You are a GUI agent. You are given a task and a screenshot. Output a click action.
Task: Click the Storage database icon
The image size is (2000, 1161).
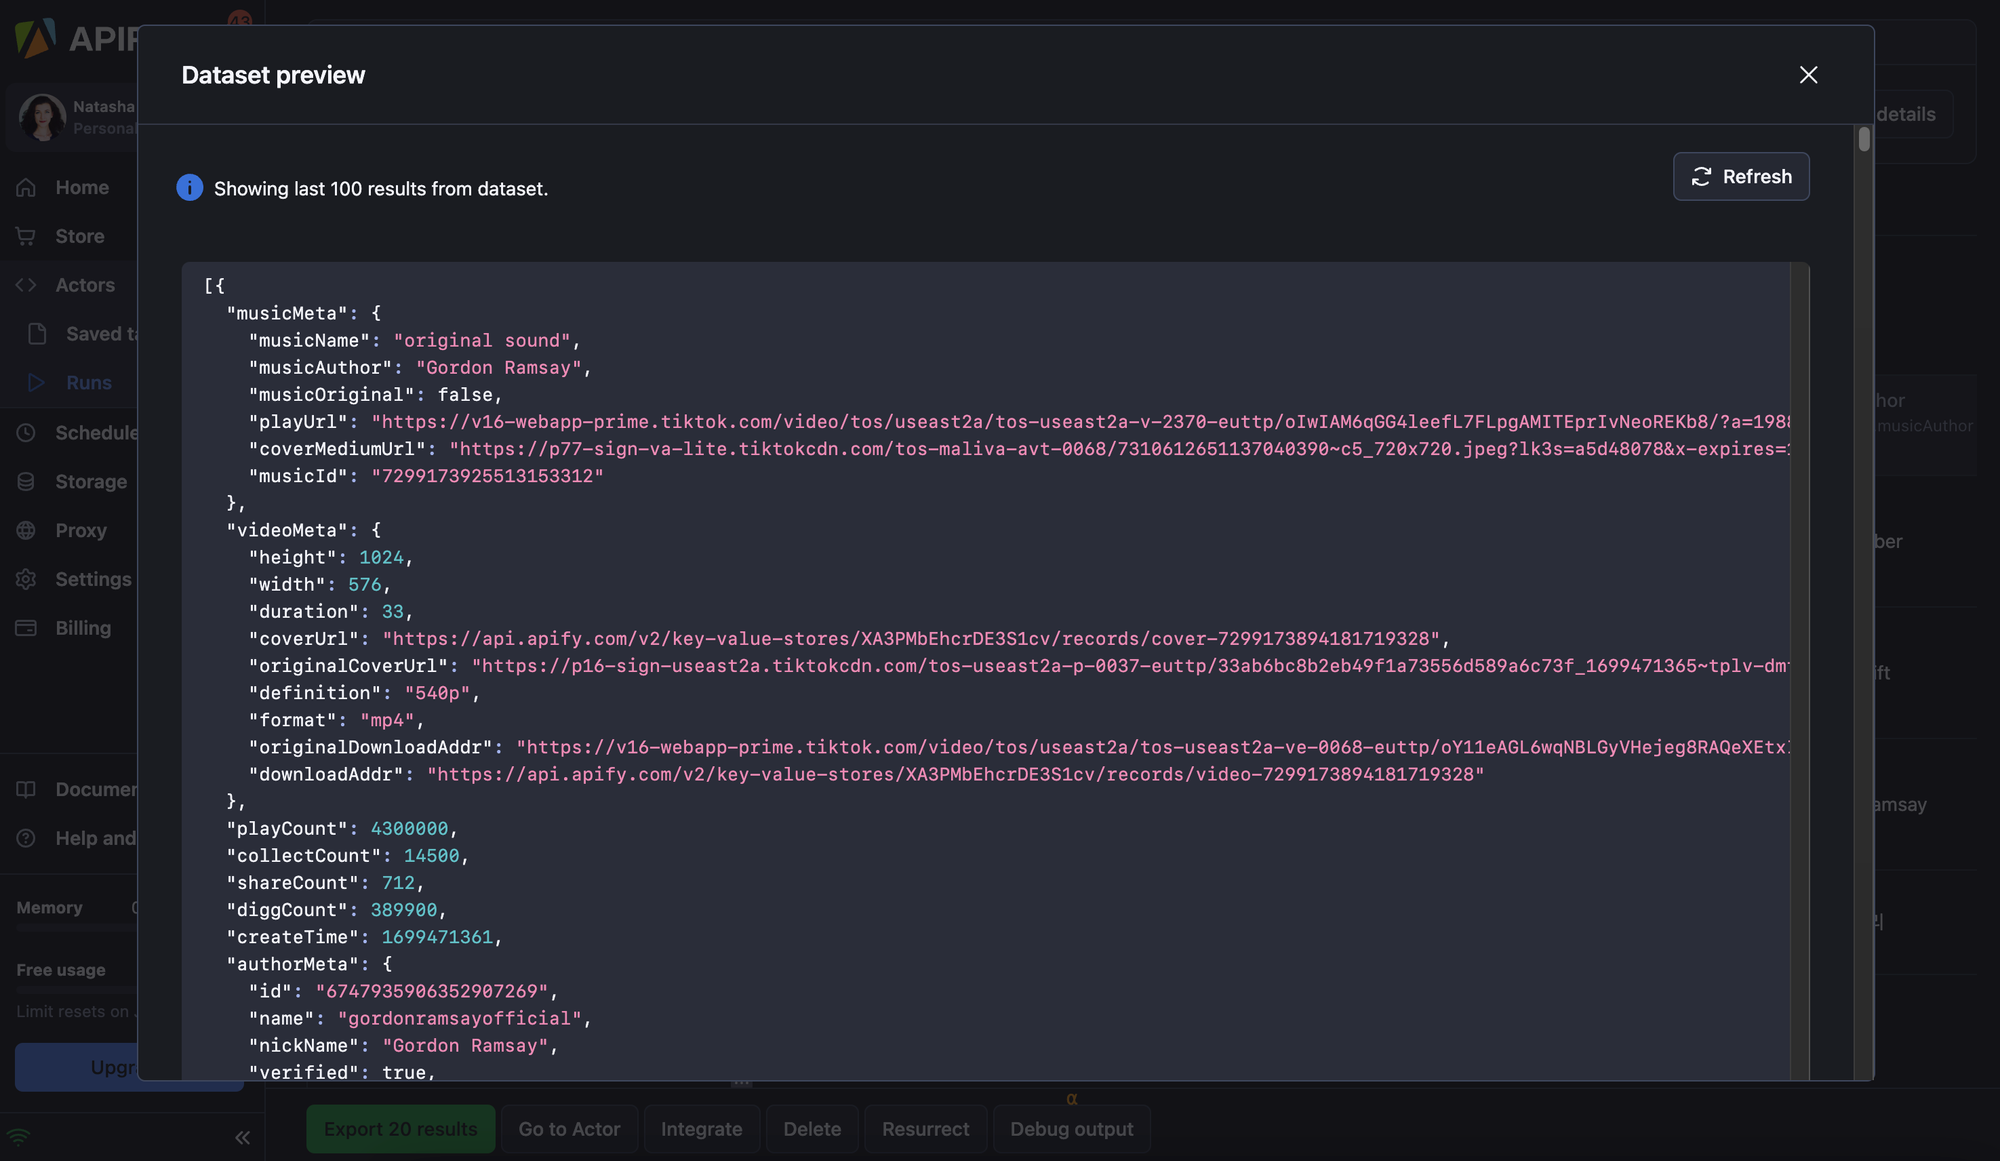pos(26,482)
